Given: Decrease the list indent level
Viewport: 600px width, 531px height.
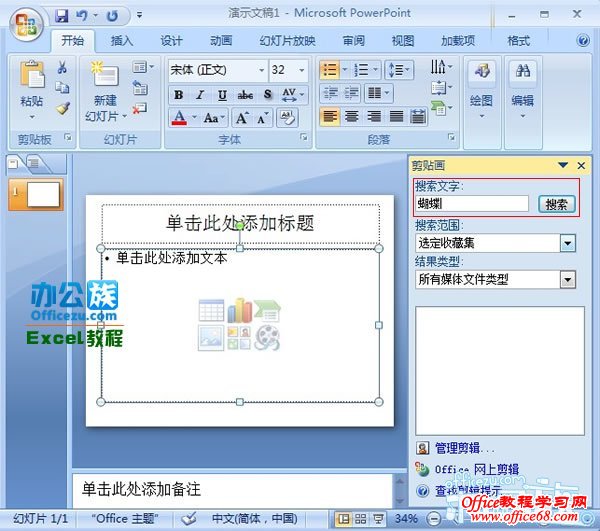Looking at the screenshot, I should pyautogui.click(x=330, y=93).
